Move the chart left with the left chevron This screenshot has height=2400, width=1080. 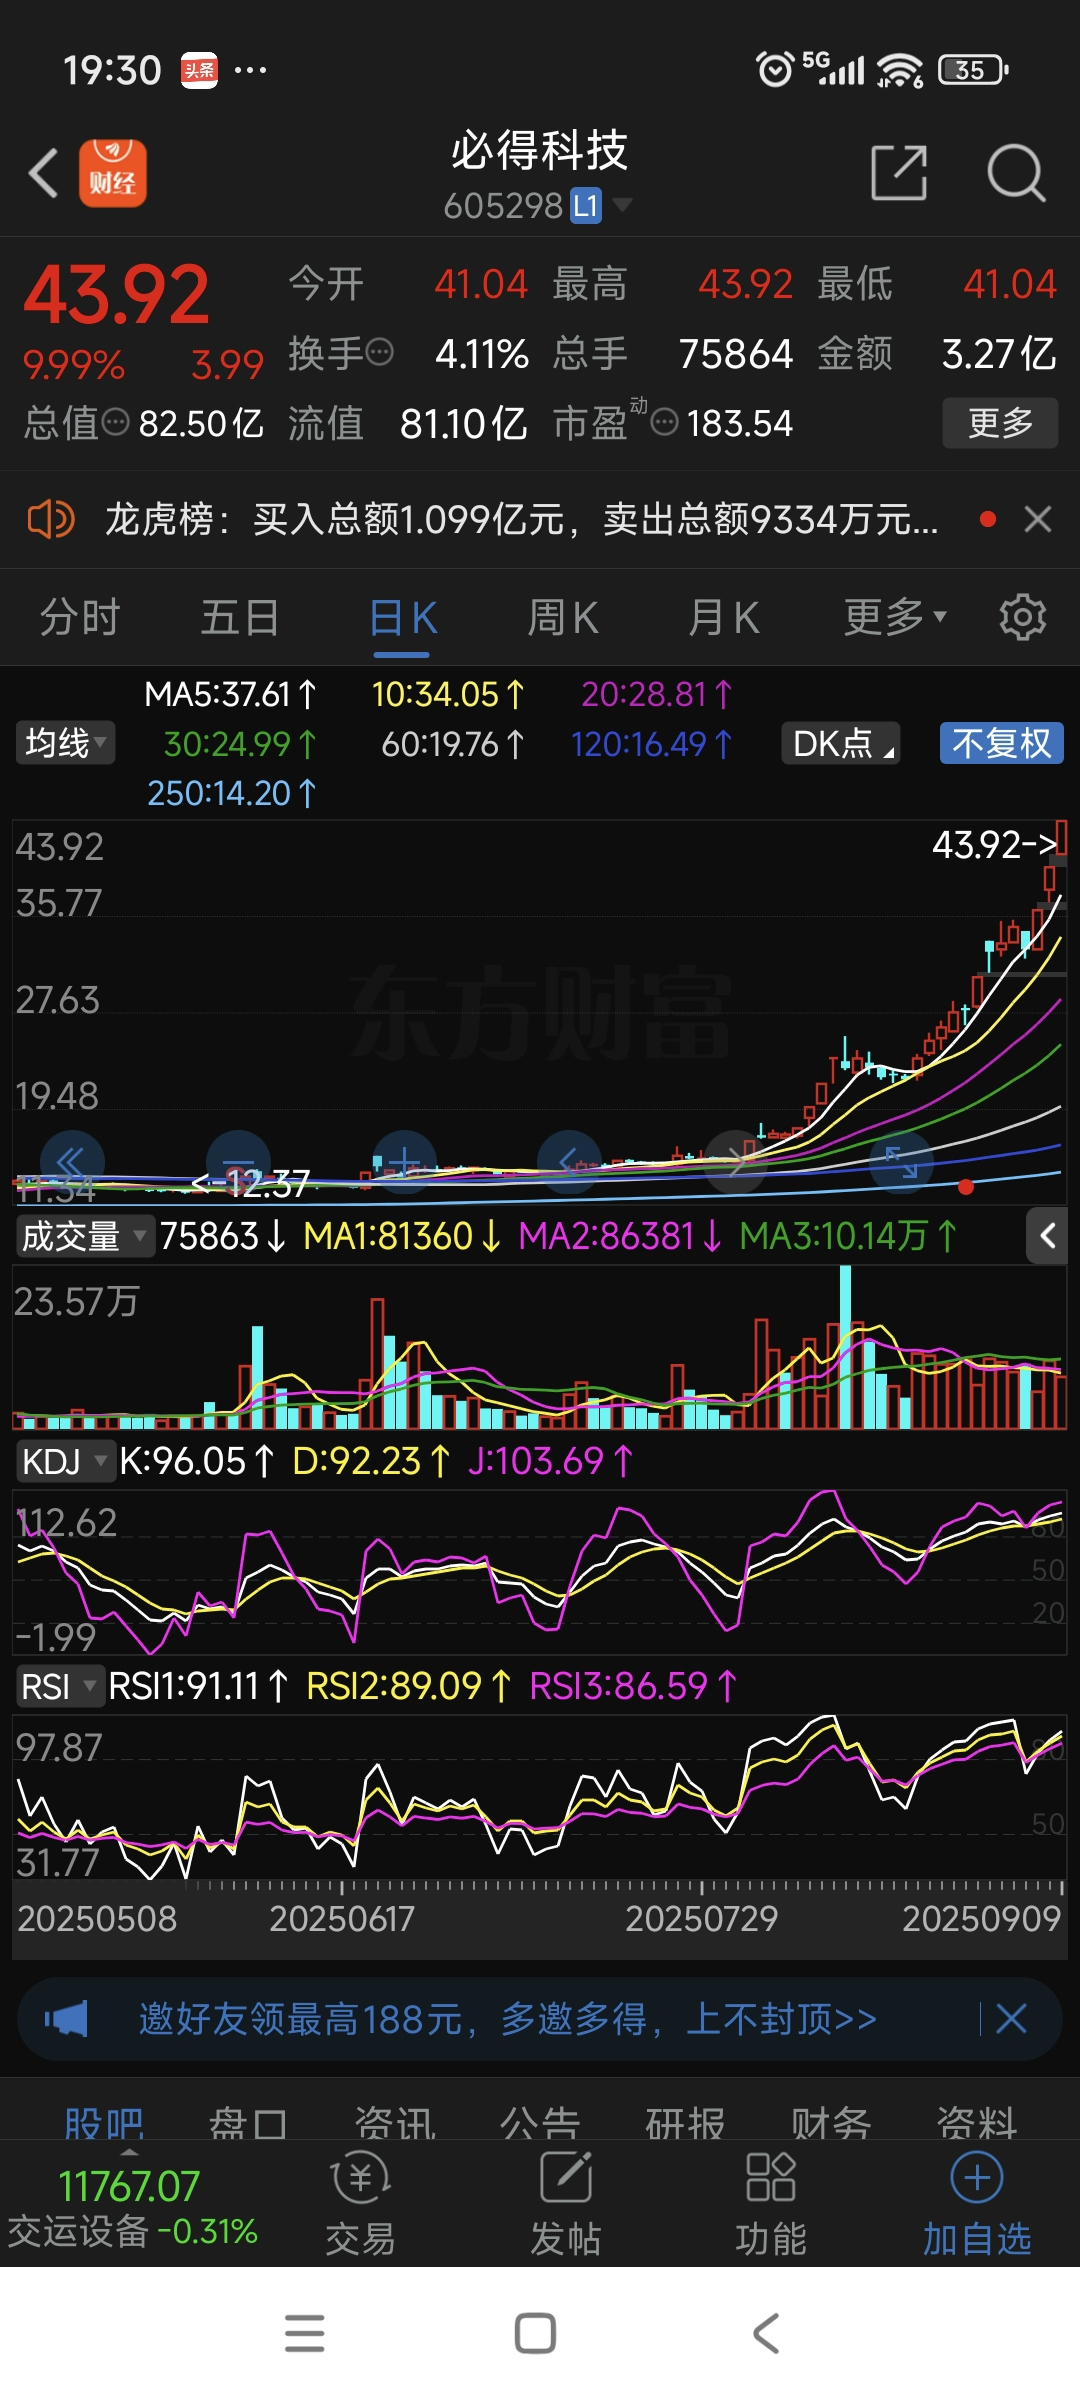(569, 1162)
